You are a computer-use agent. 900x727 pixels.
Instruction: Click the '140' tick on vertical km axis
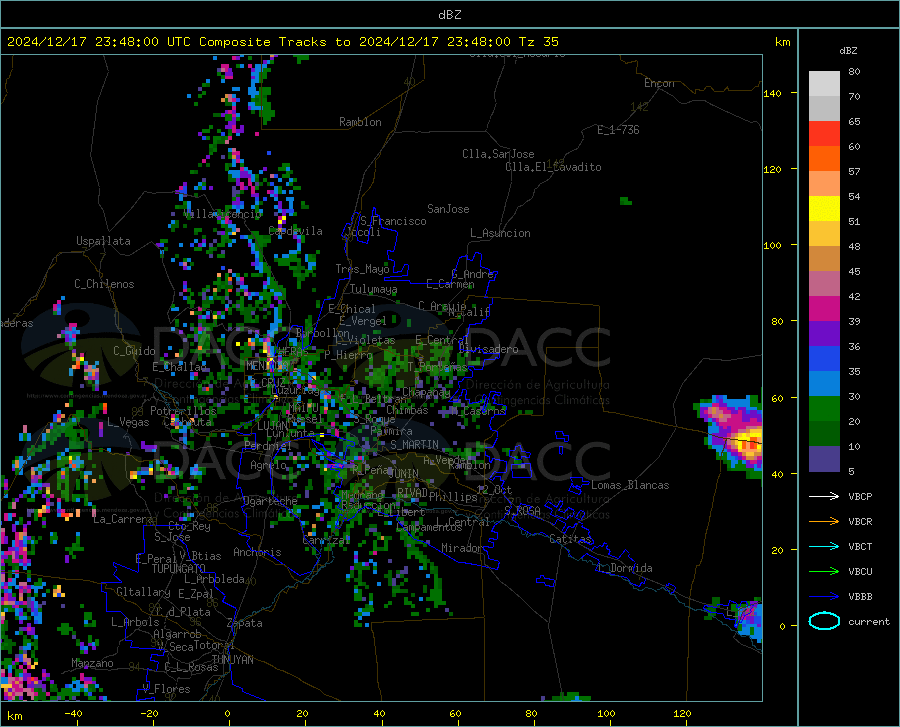coord(772,93)
